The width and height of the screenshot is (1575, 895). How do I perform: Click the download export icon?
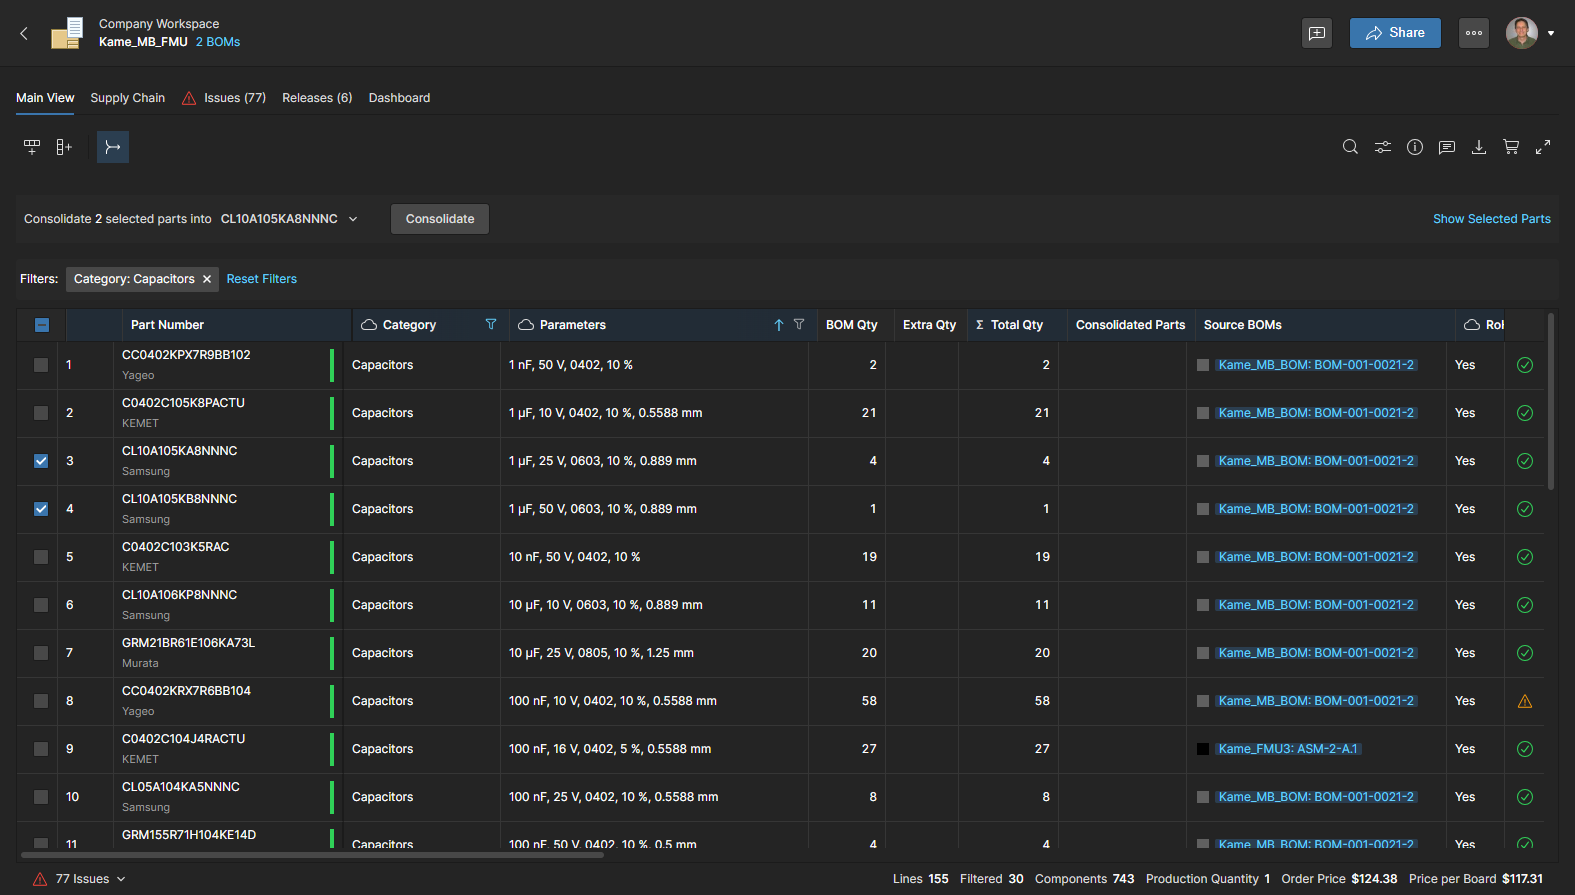point(1478,147)
